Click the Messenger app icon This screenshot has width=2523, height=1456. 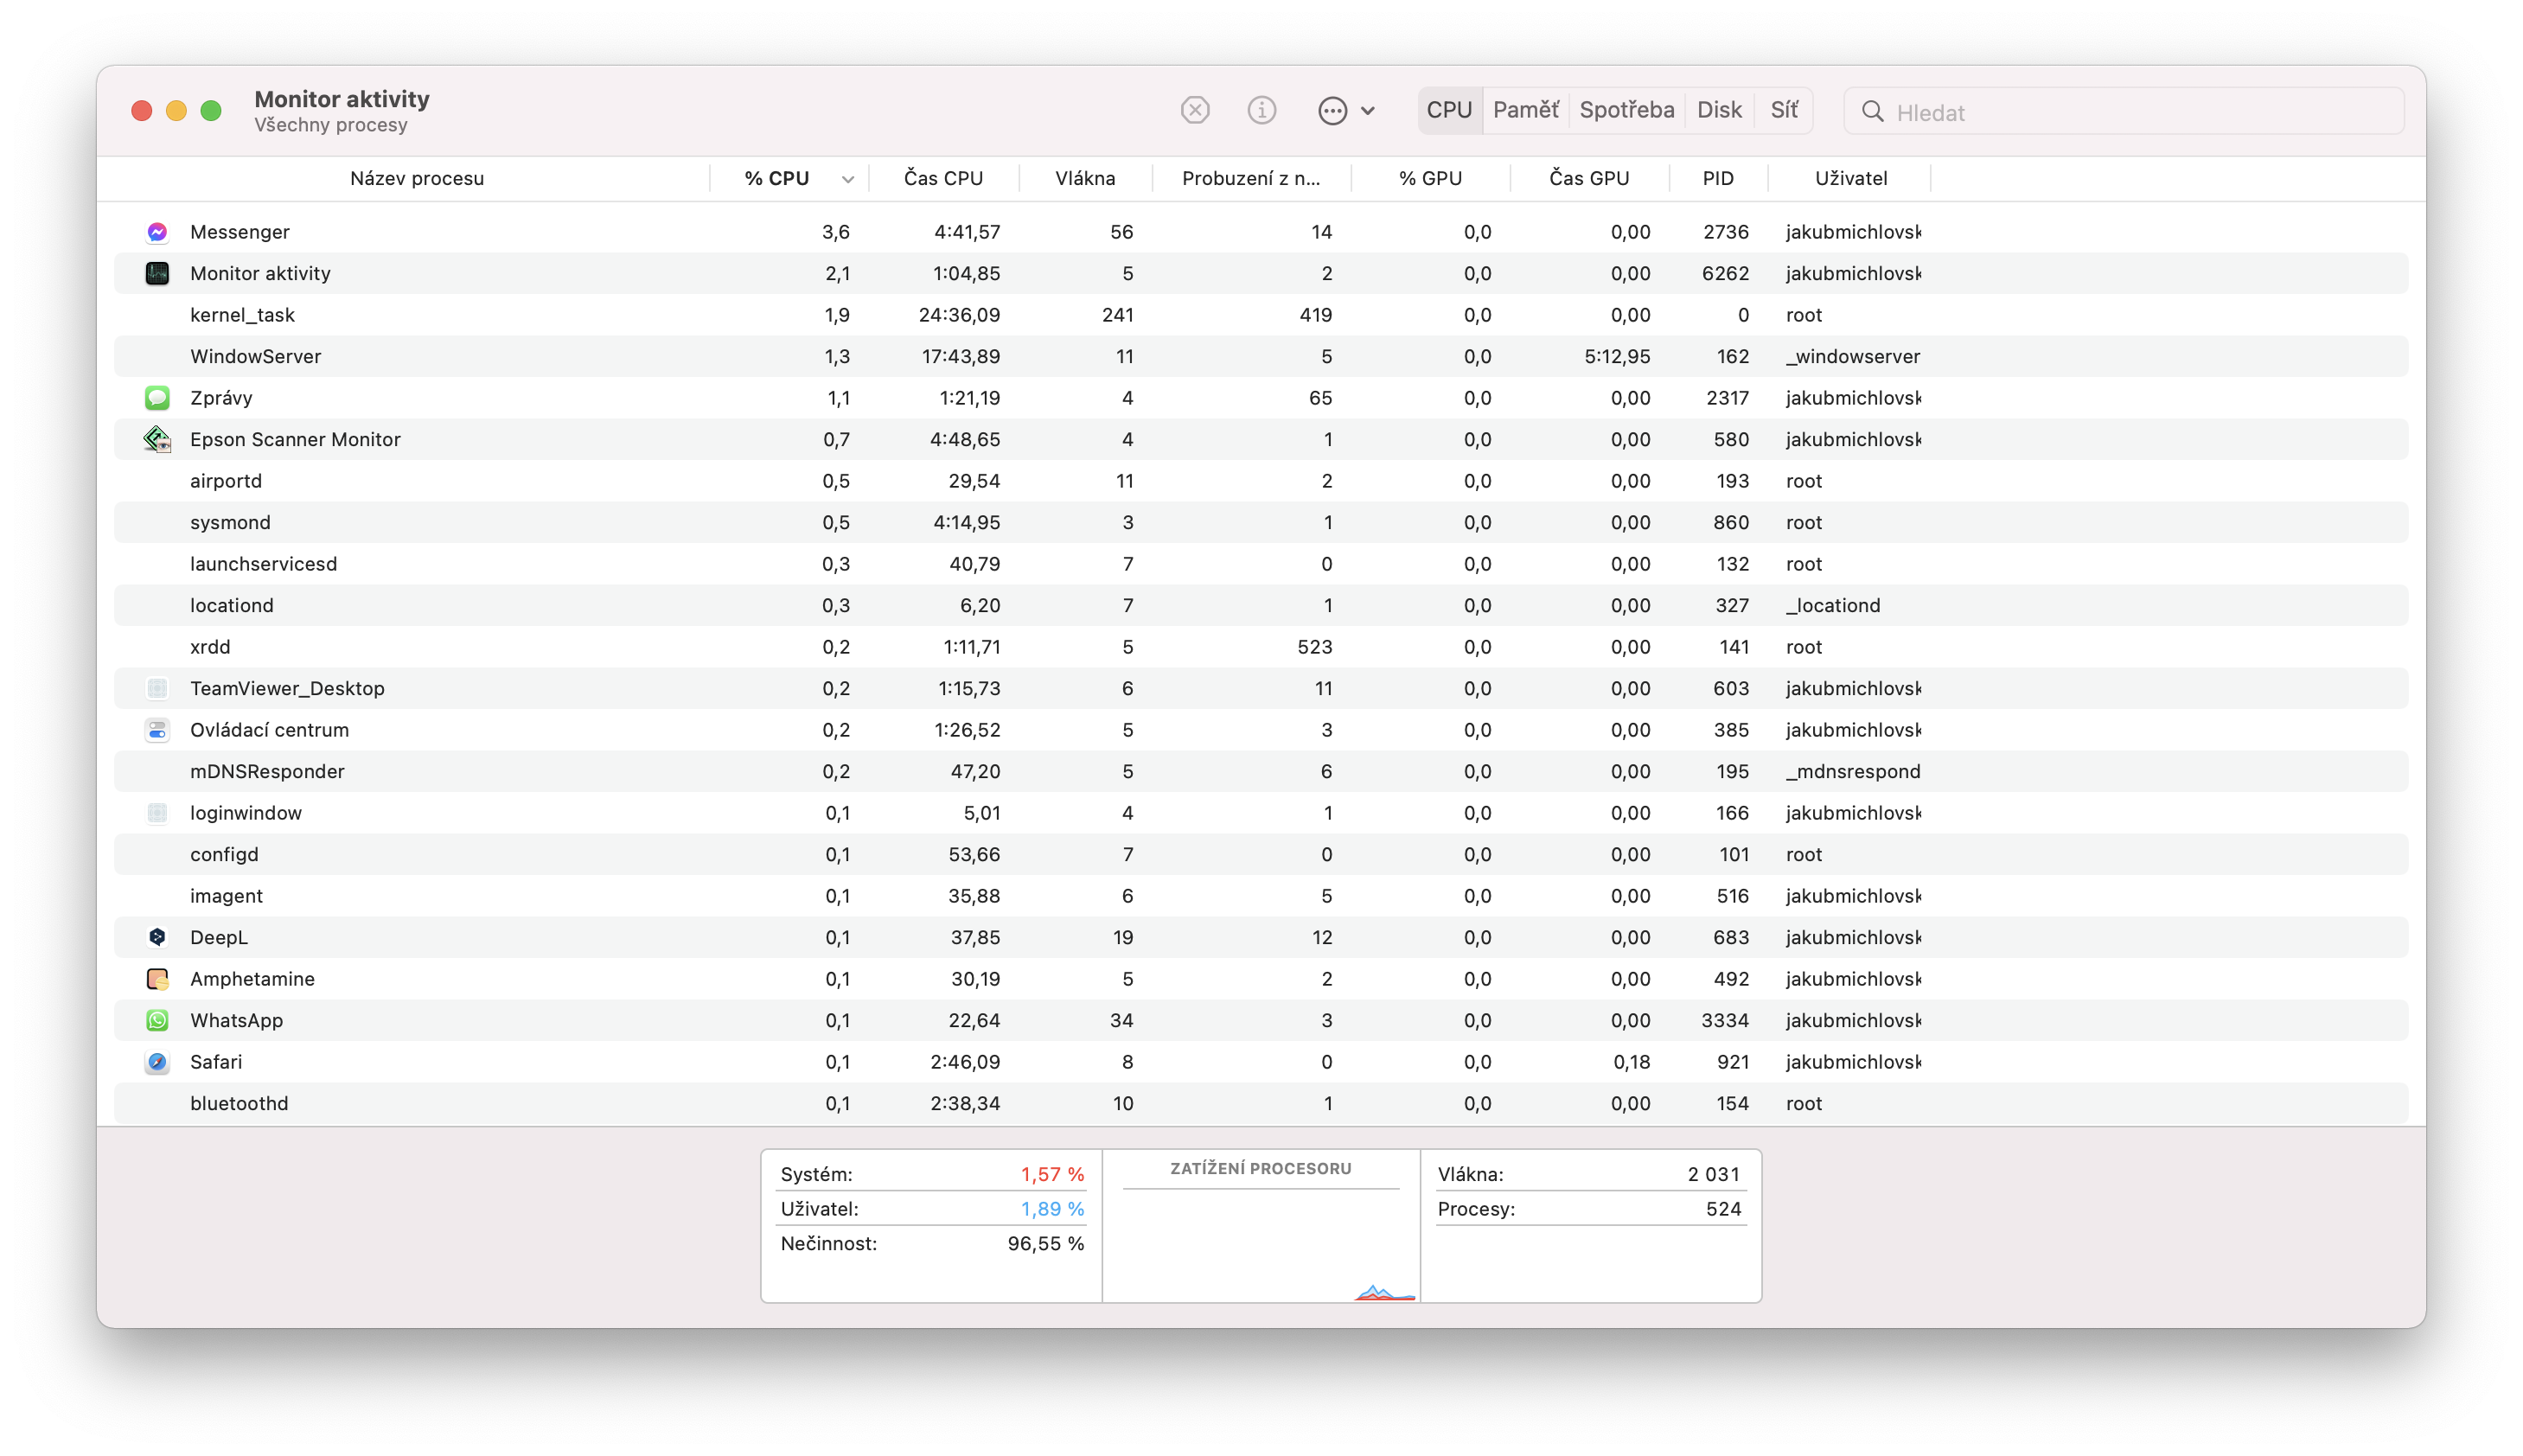[157, 232]
